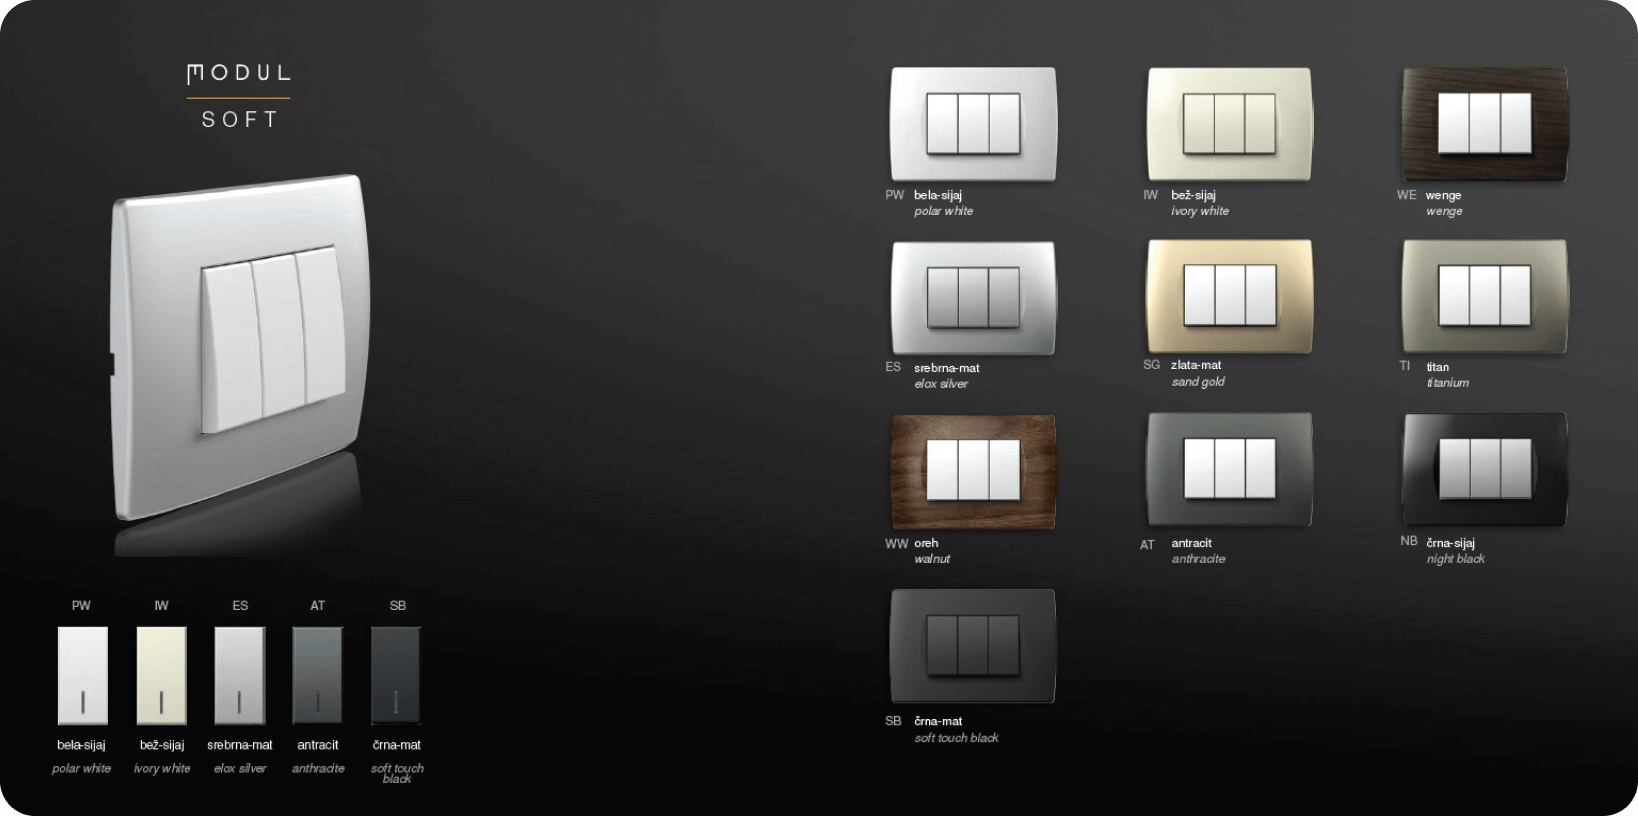Click the 'bela-sijaj' label beside the PW frame
This screenshot has height=816, width=1638.
click(938, 195)
